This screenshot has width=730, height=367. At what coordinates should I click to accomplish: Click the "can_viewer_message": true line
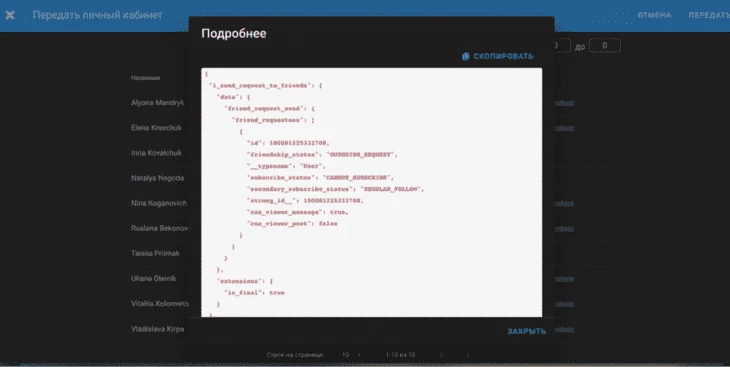(x=297, y=212)
